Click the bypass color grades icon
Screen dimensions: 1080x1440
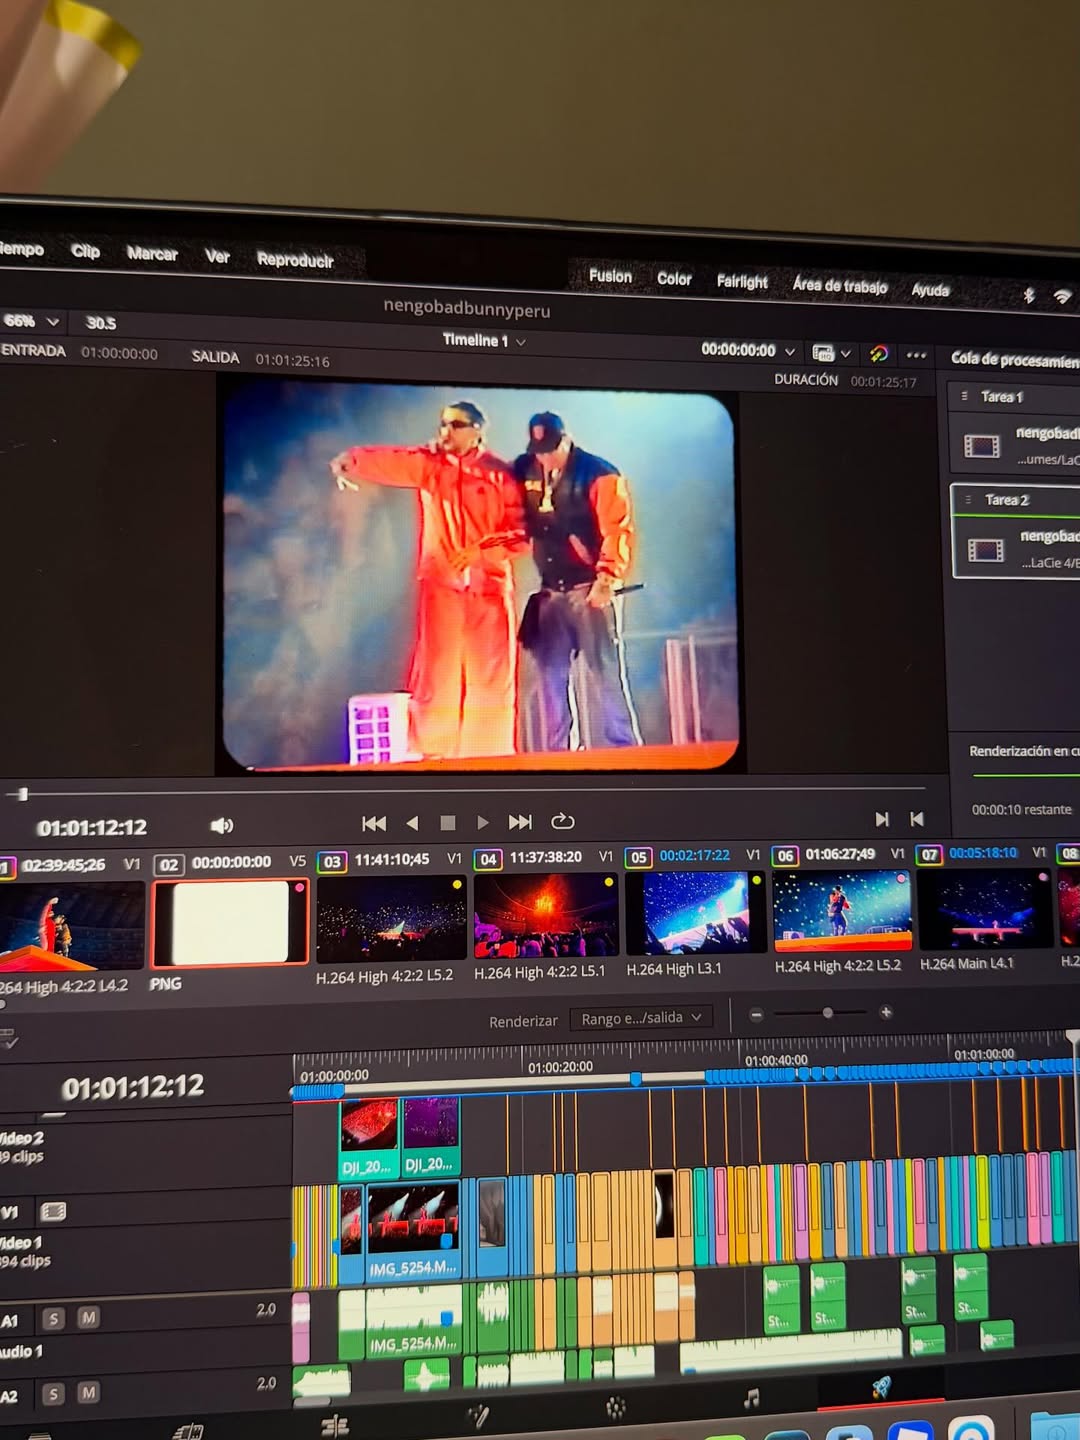(879, 353)
